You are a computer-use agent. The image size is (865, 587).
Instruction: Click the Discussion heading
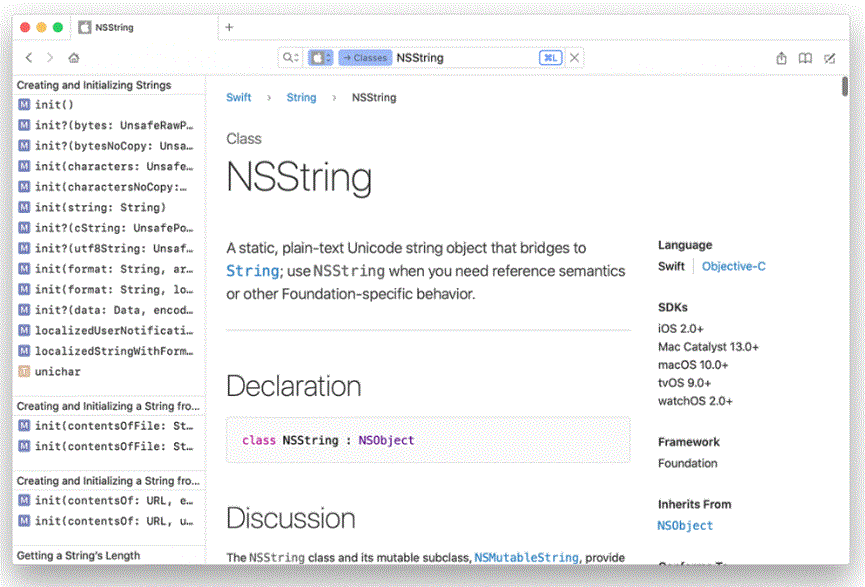click(x=291, y=518)
